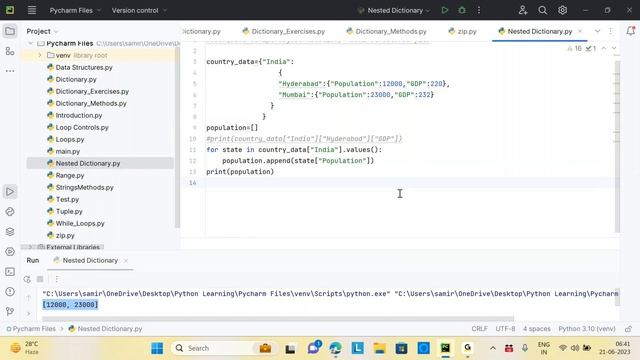Image resolution: width=640 pixels, height=360 pixels.
Task: Open the Structure tool window icon
Action: (x=10, y=51)
